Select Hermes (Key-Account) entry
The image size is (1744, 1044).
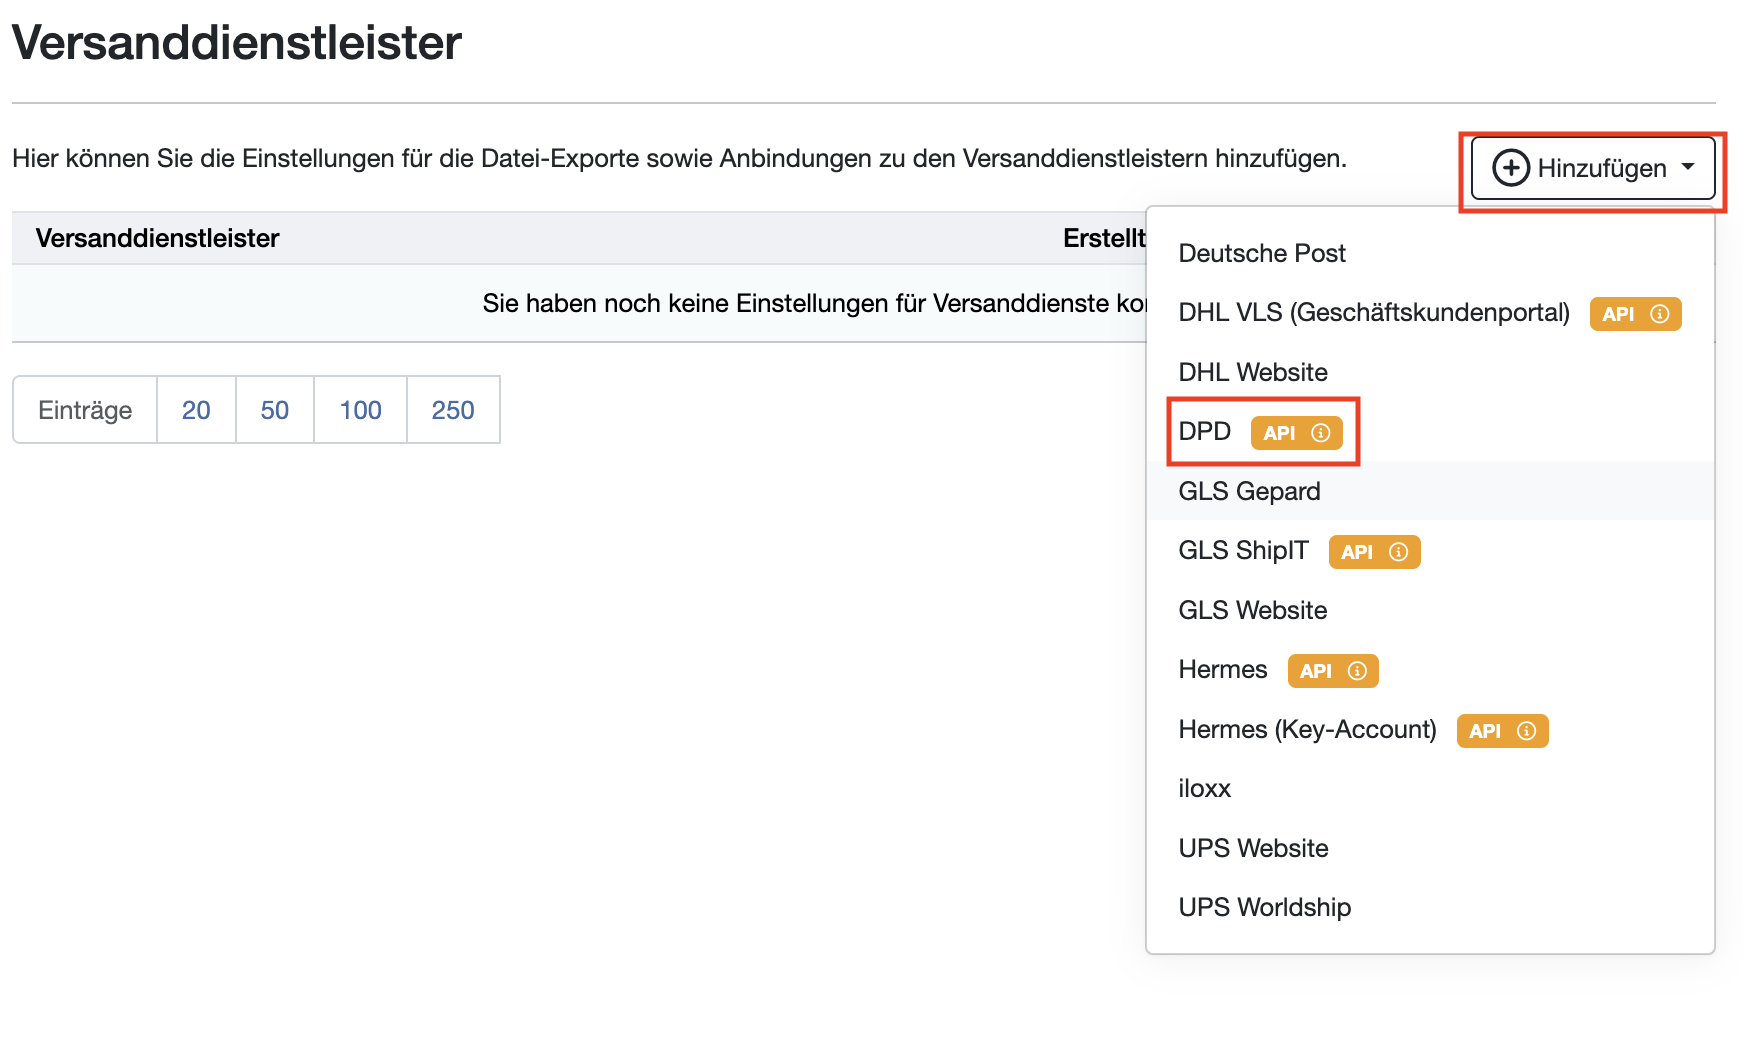pyautogui.click(x=1430, y=729)
